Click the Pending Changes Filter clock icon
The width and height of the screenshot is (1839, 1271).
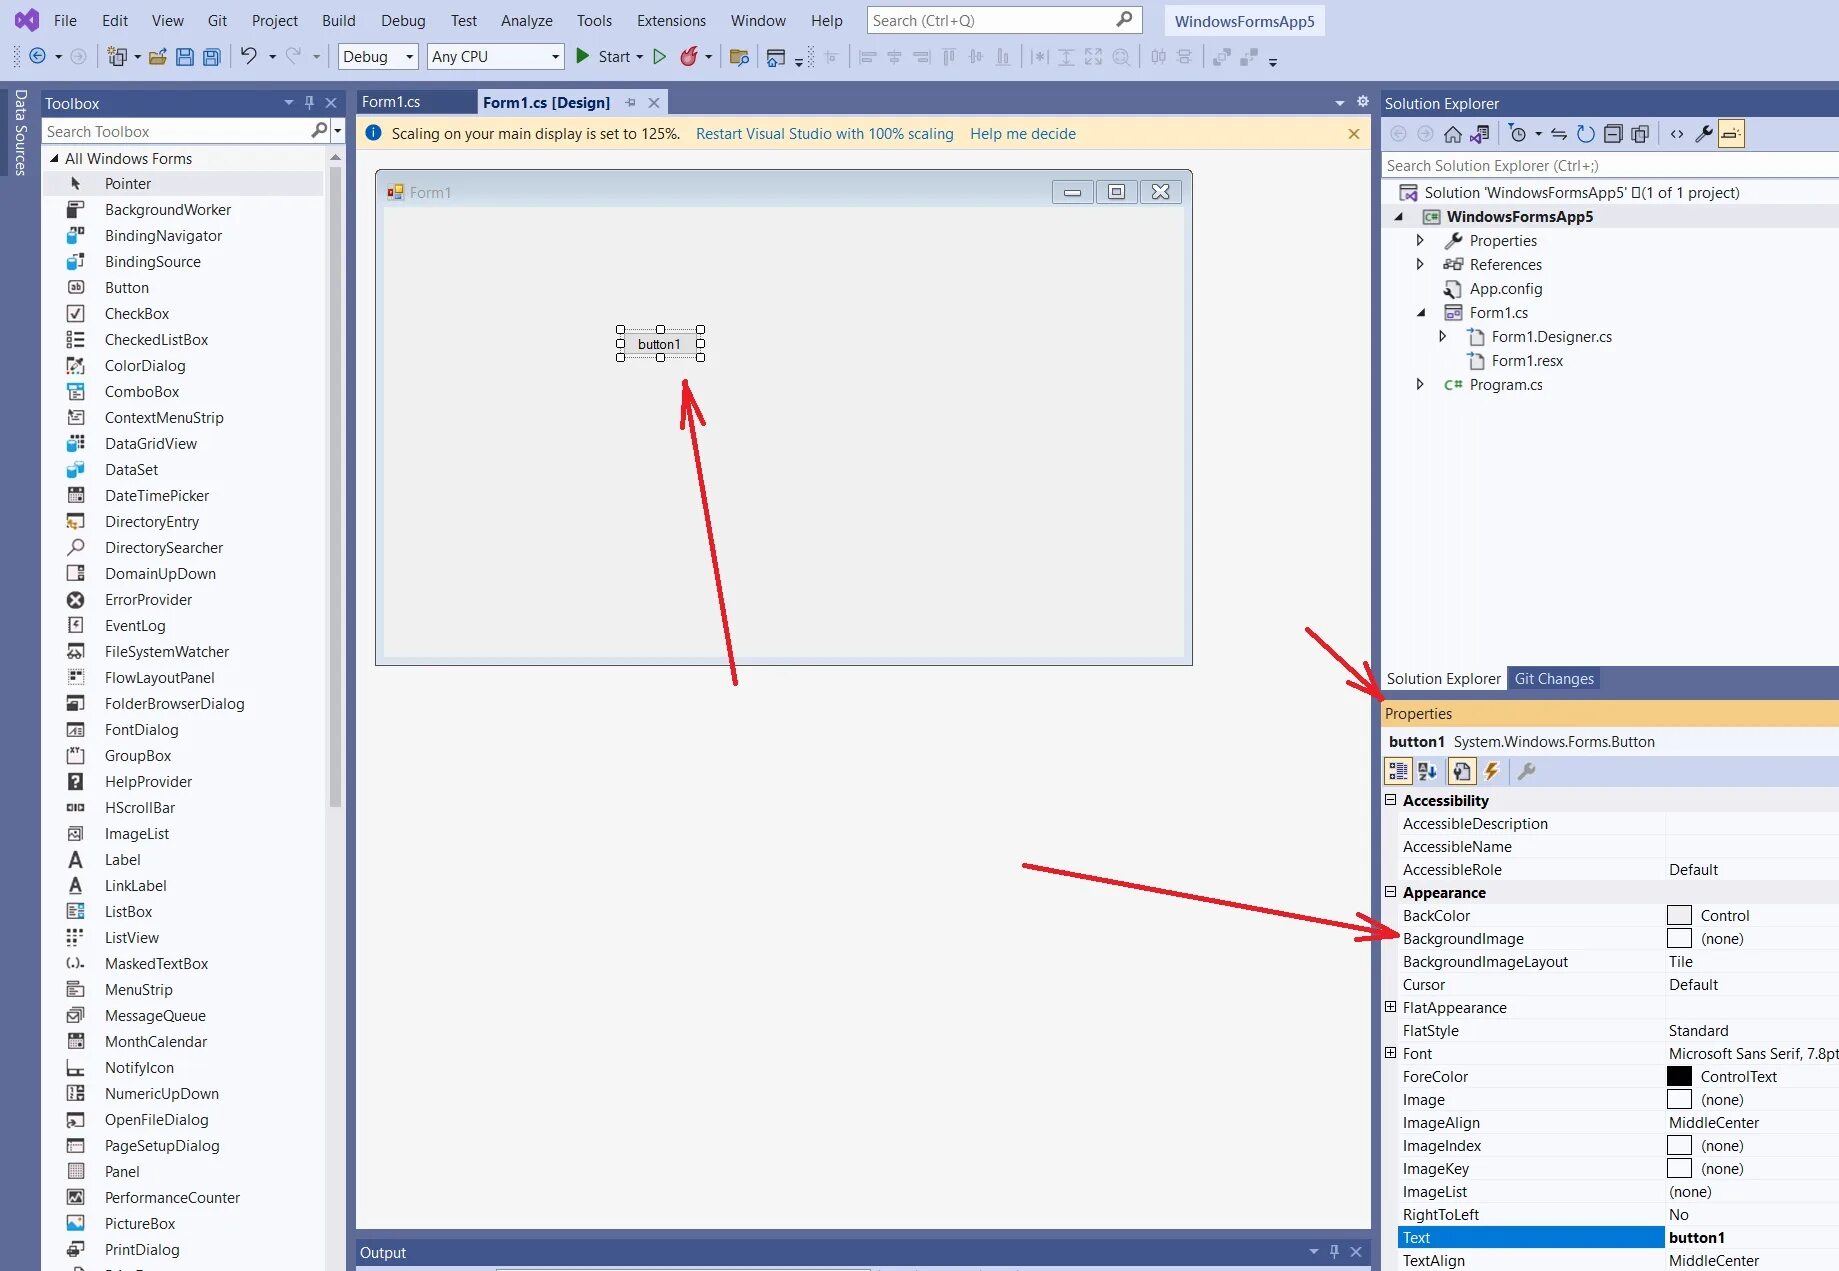1518,134
